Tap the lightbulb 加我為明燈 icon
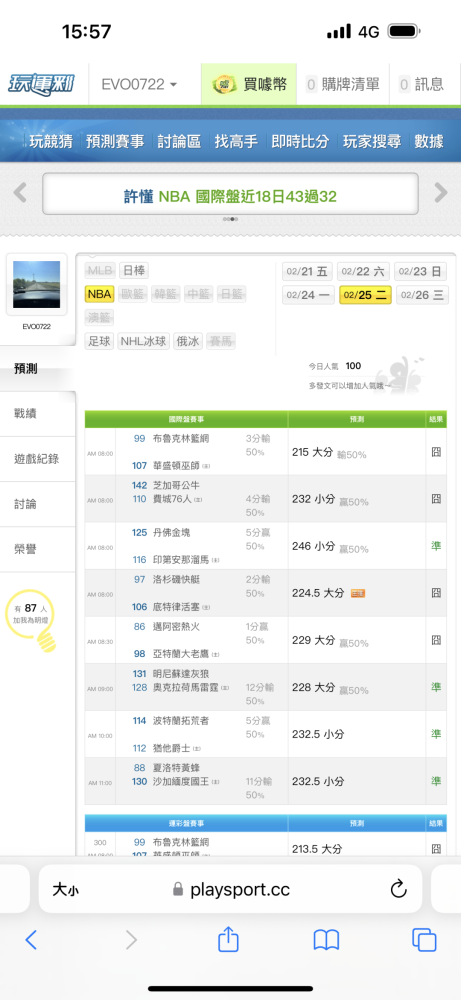Screen dimensions: 461x1000 (x=33, y=621)
